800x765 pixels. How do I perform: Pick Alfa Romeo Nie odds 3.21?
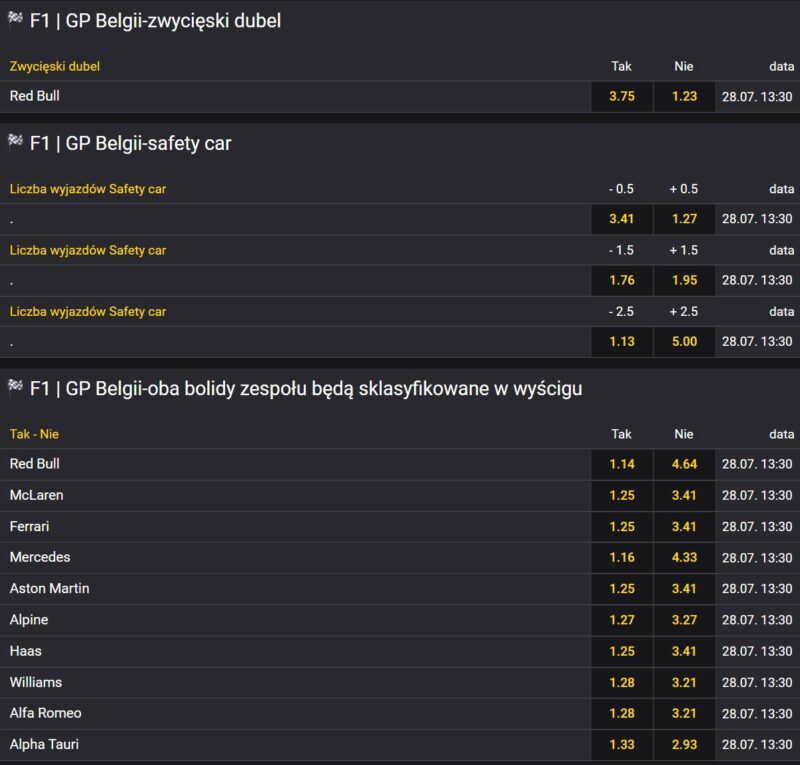coord(684,713)
